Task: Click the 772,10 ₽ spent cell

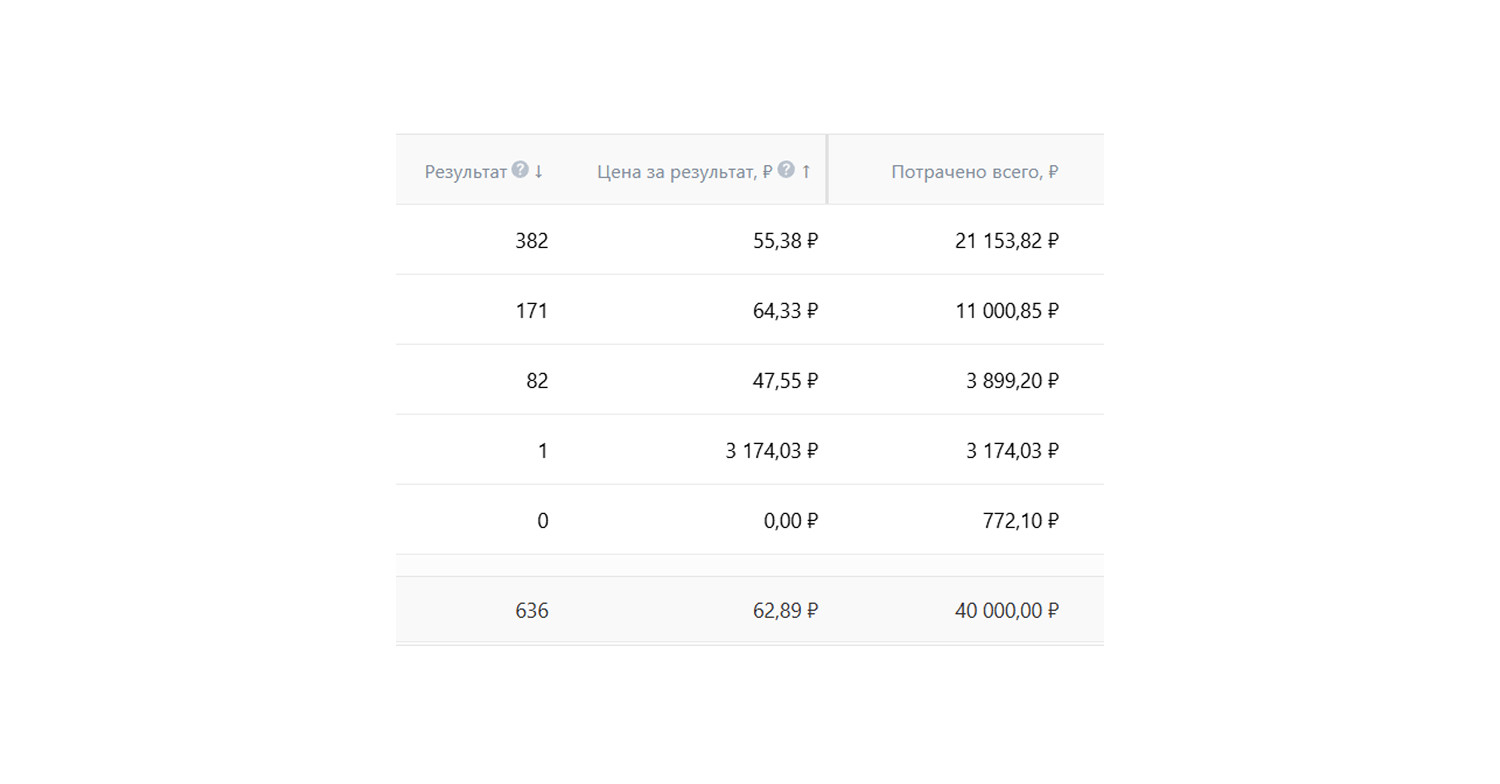Action: pyautogui.click(x=1020, y=521)
